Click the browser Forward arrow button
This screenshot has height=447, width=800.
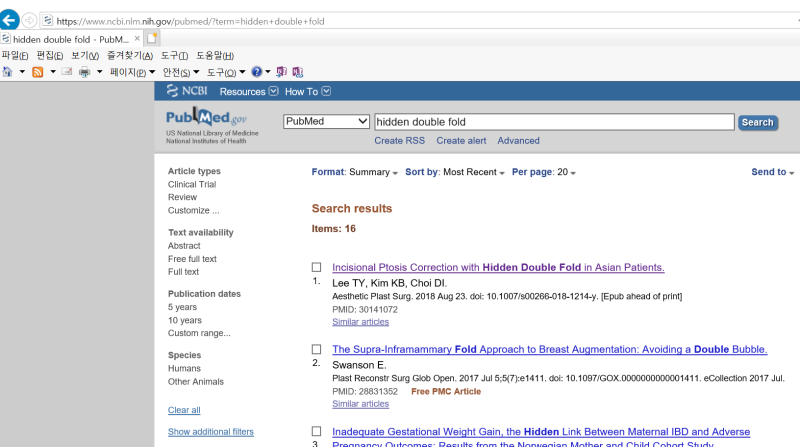29,20
